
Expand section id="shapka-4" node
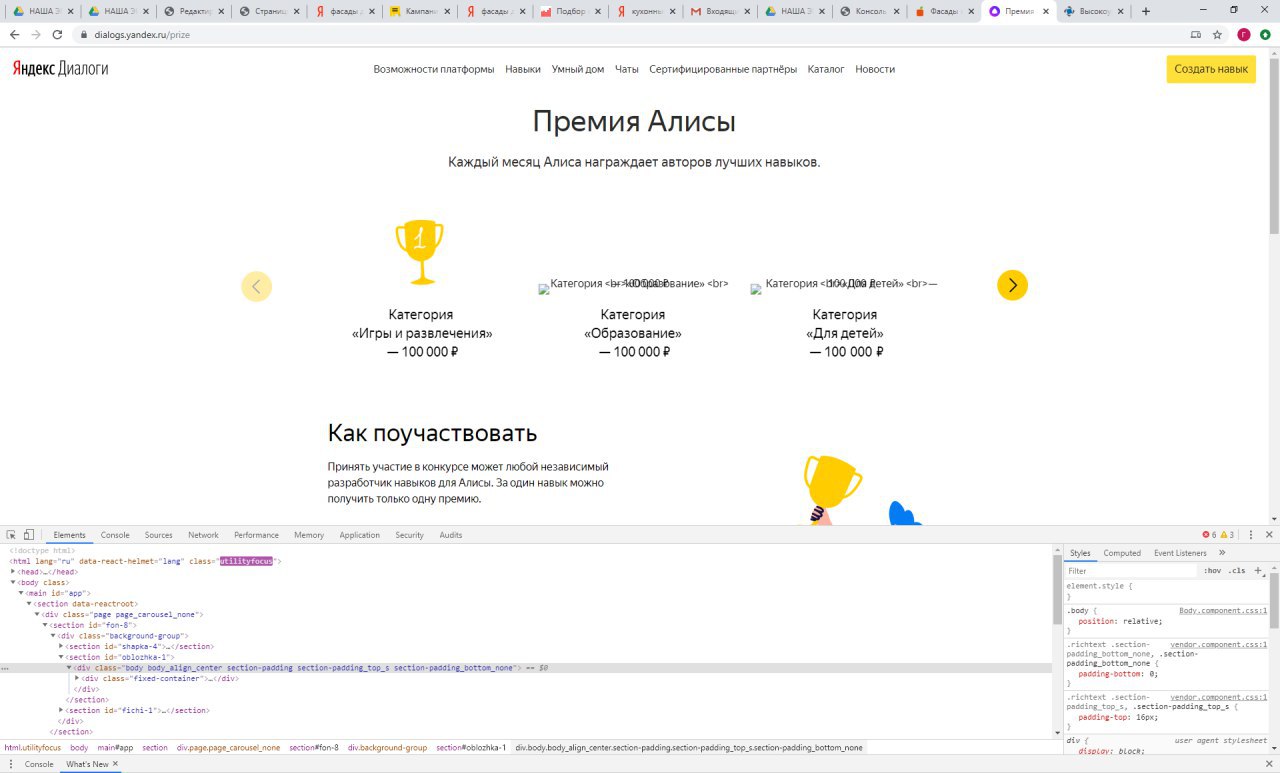(x=61, y=646)
